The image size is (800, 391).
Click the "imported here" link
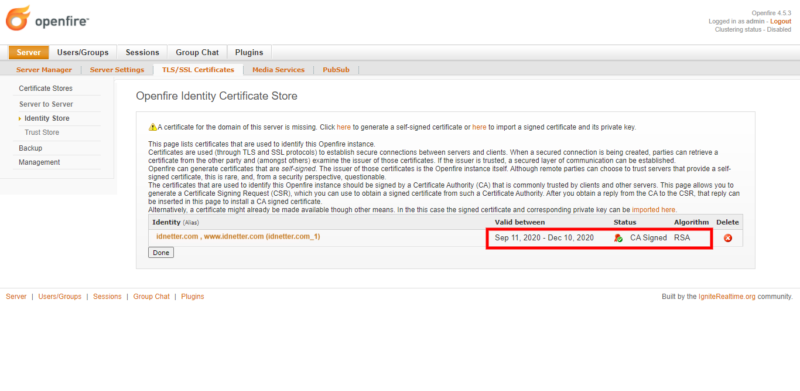pos(654,210)
